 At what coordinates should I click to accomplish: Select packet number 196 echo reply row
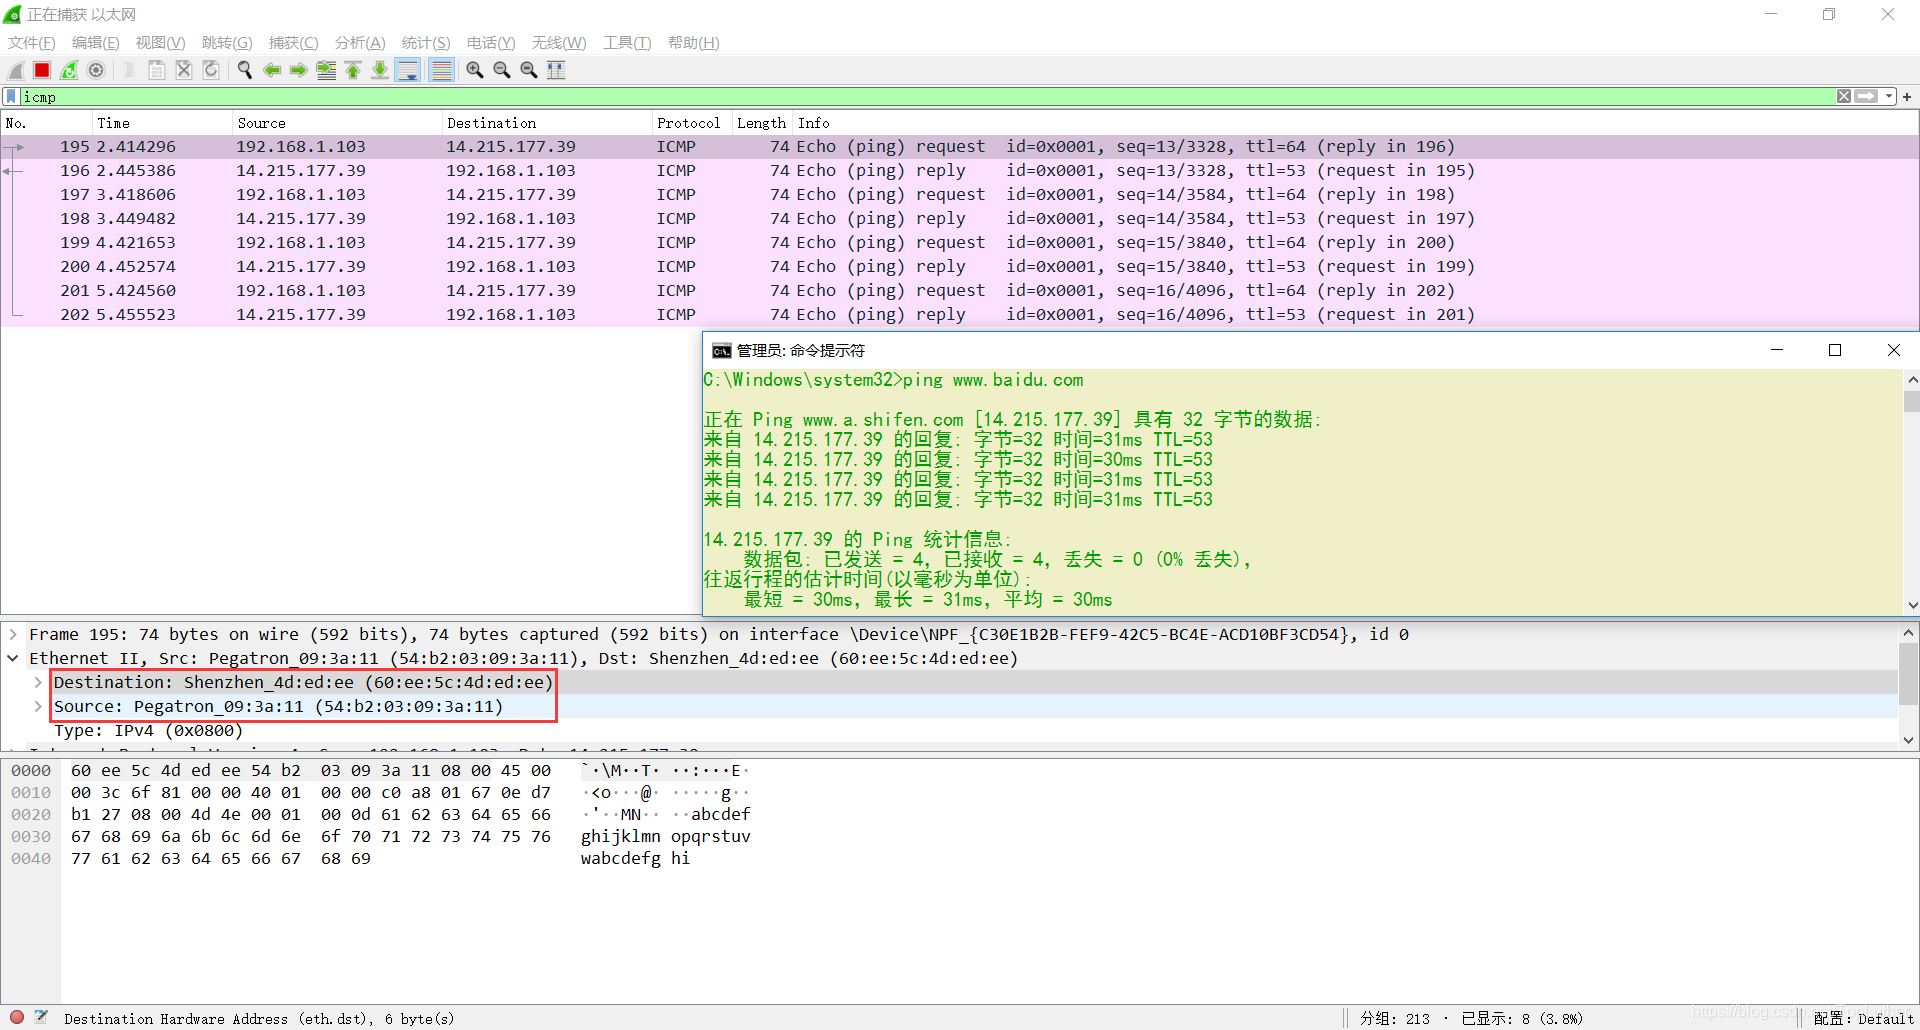(960, 171)
